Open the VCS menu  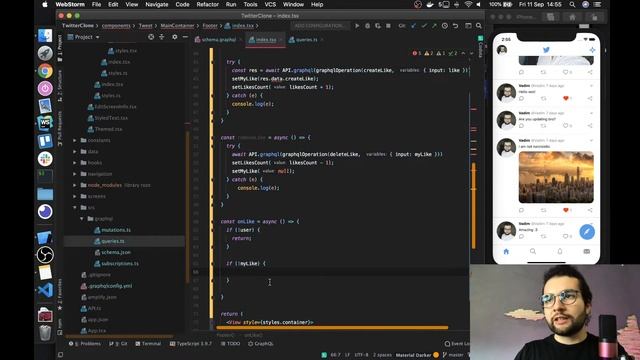(270, 4)
